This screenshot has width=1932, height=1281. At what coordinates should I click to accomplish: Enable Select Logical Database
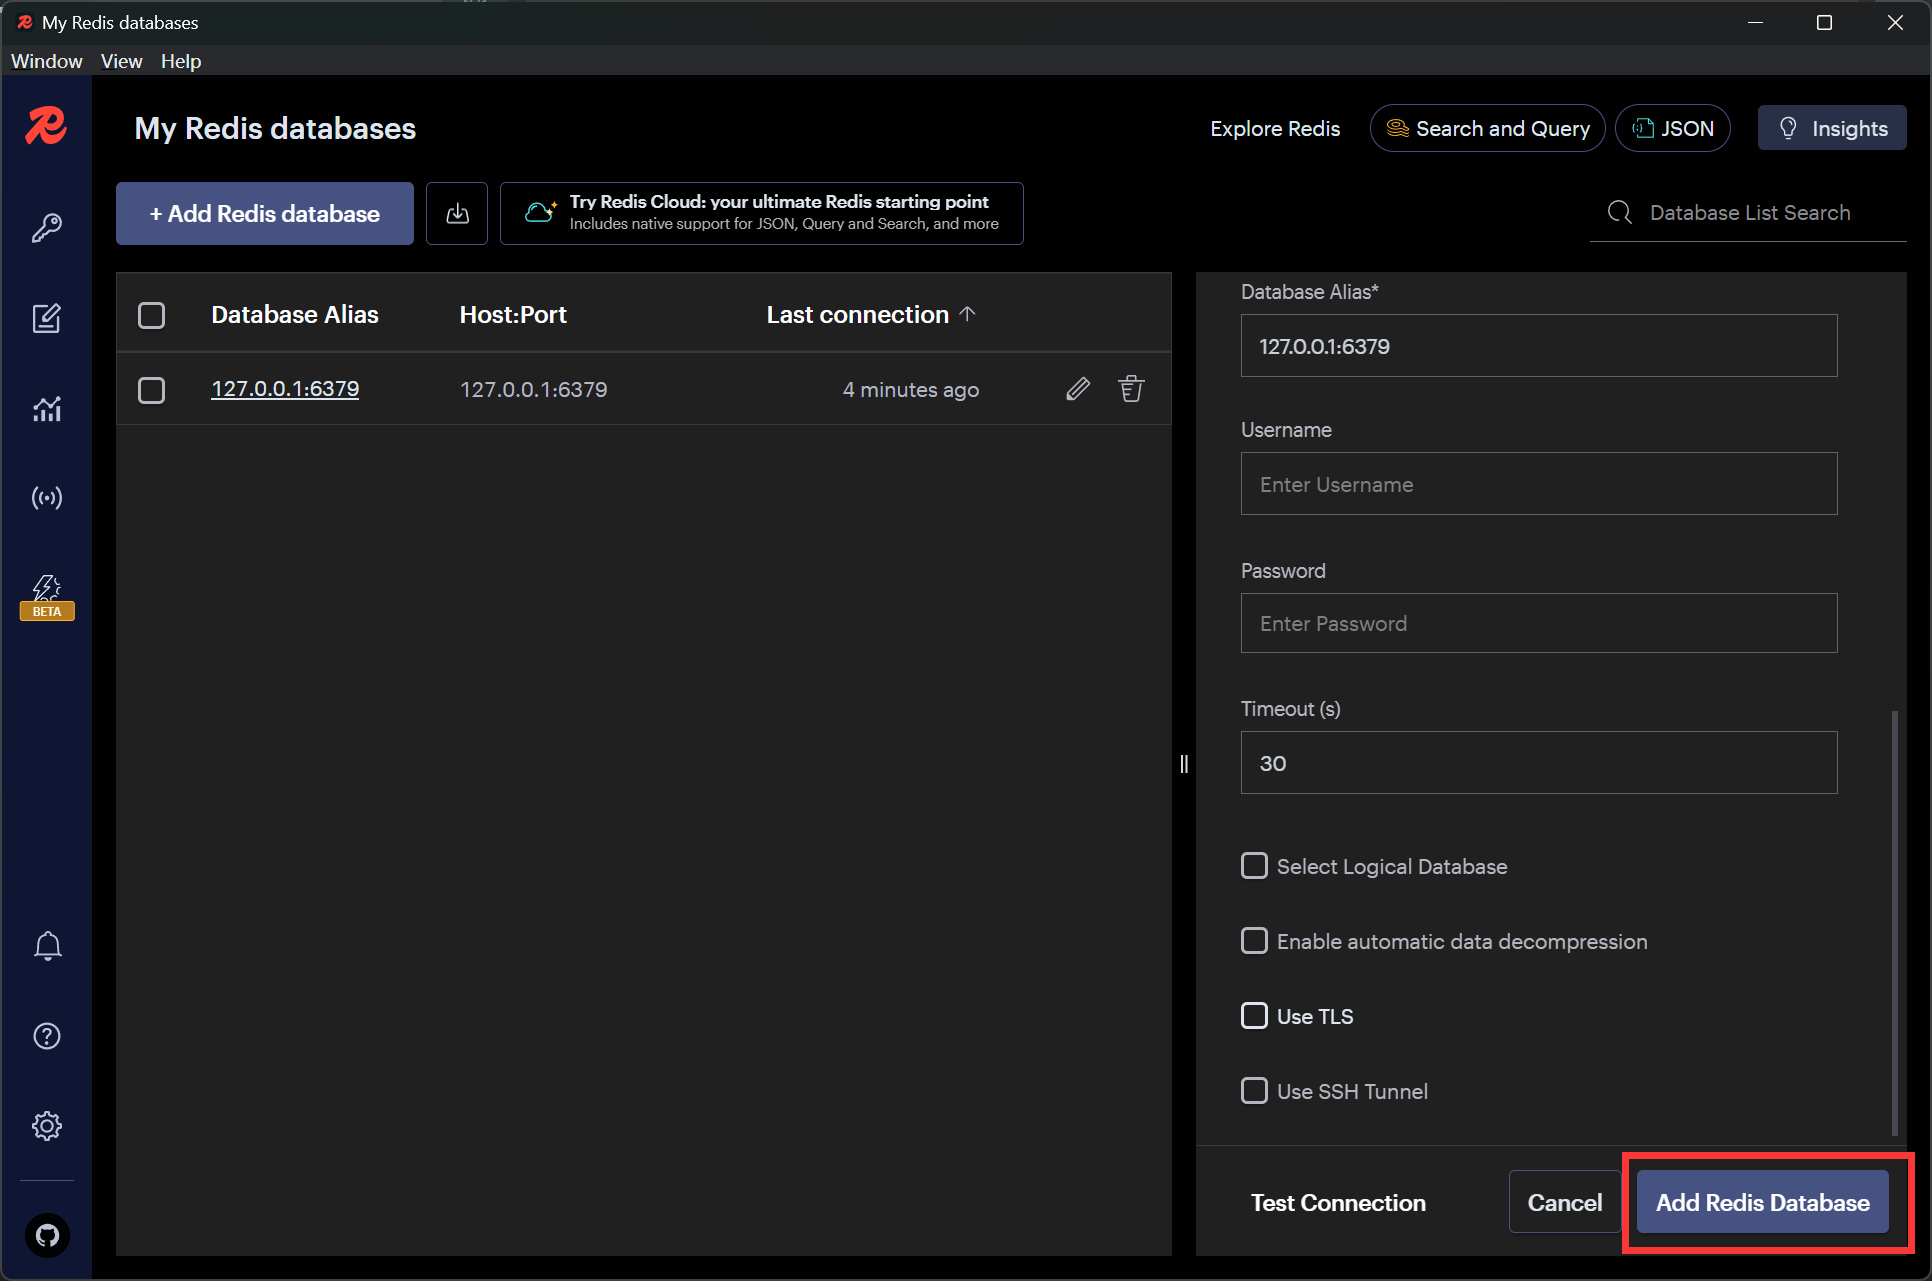click(x=1254, y=866)
